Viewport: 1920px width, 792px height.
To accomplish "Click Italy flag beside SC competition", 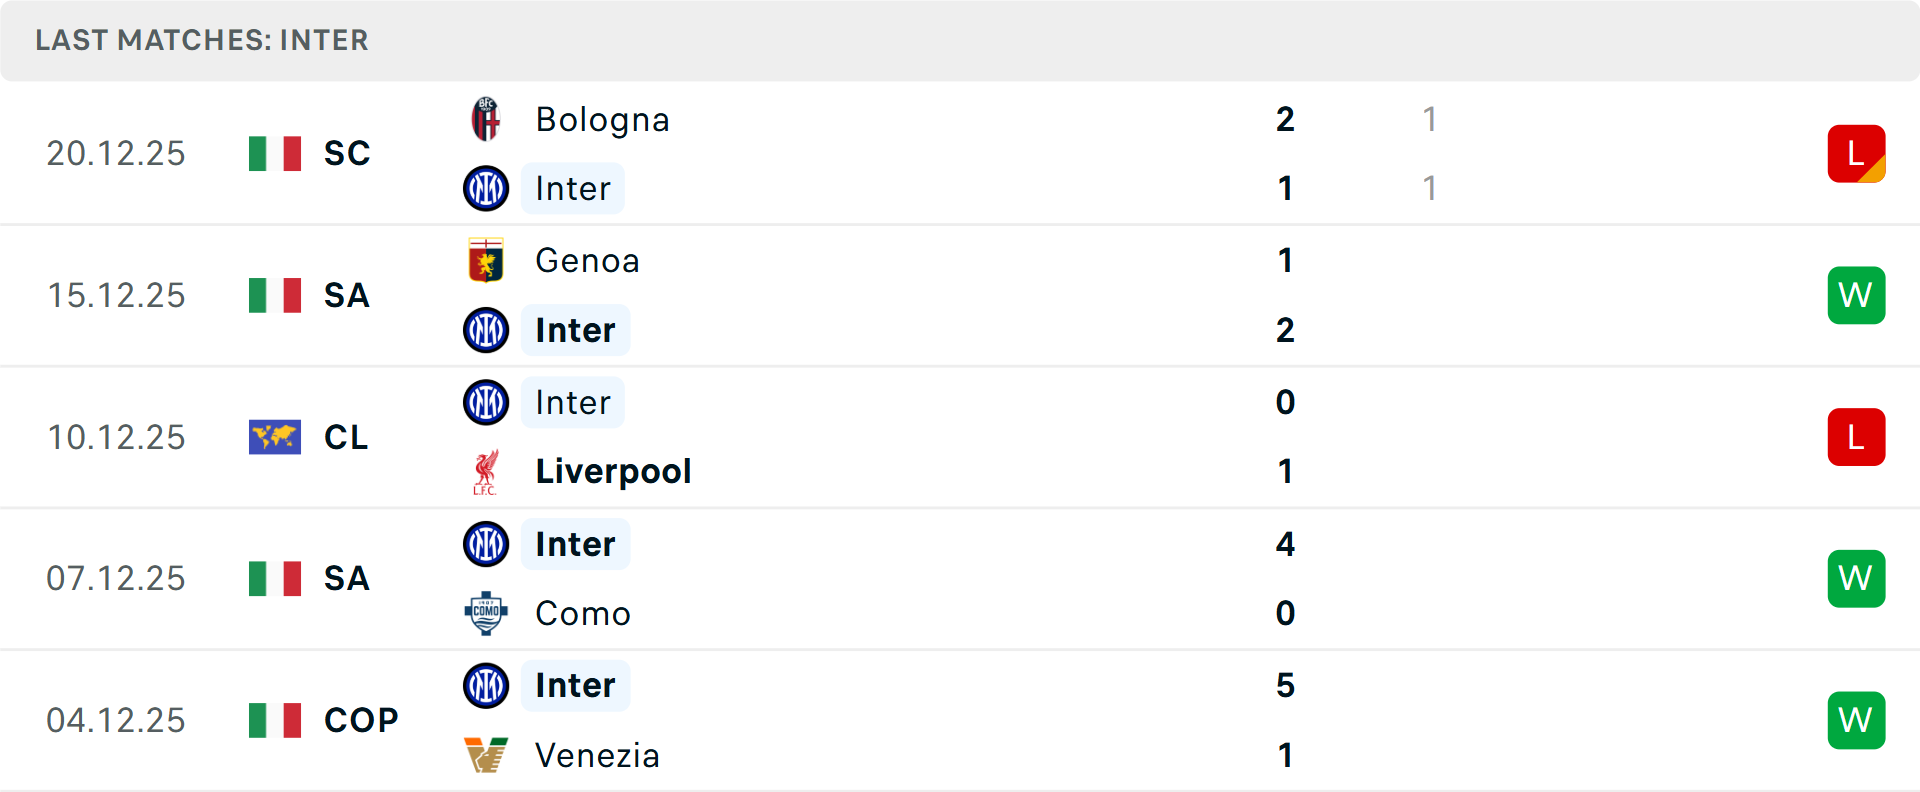I will click(275, 154).
